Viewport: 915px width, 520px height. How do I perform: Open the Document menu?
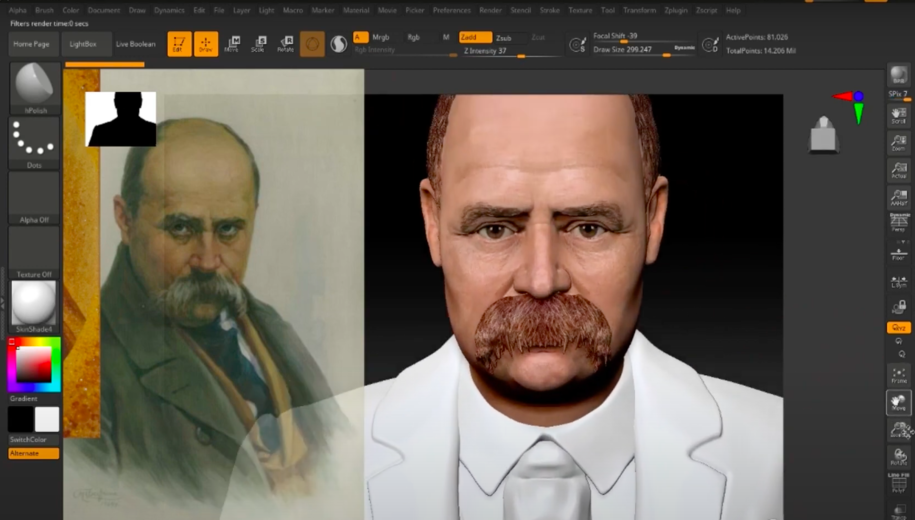click(104, 10)
